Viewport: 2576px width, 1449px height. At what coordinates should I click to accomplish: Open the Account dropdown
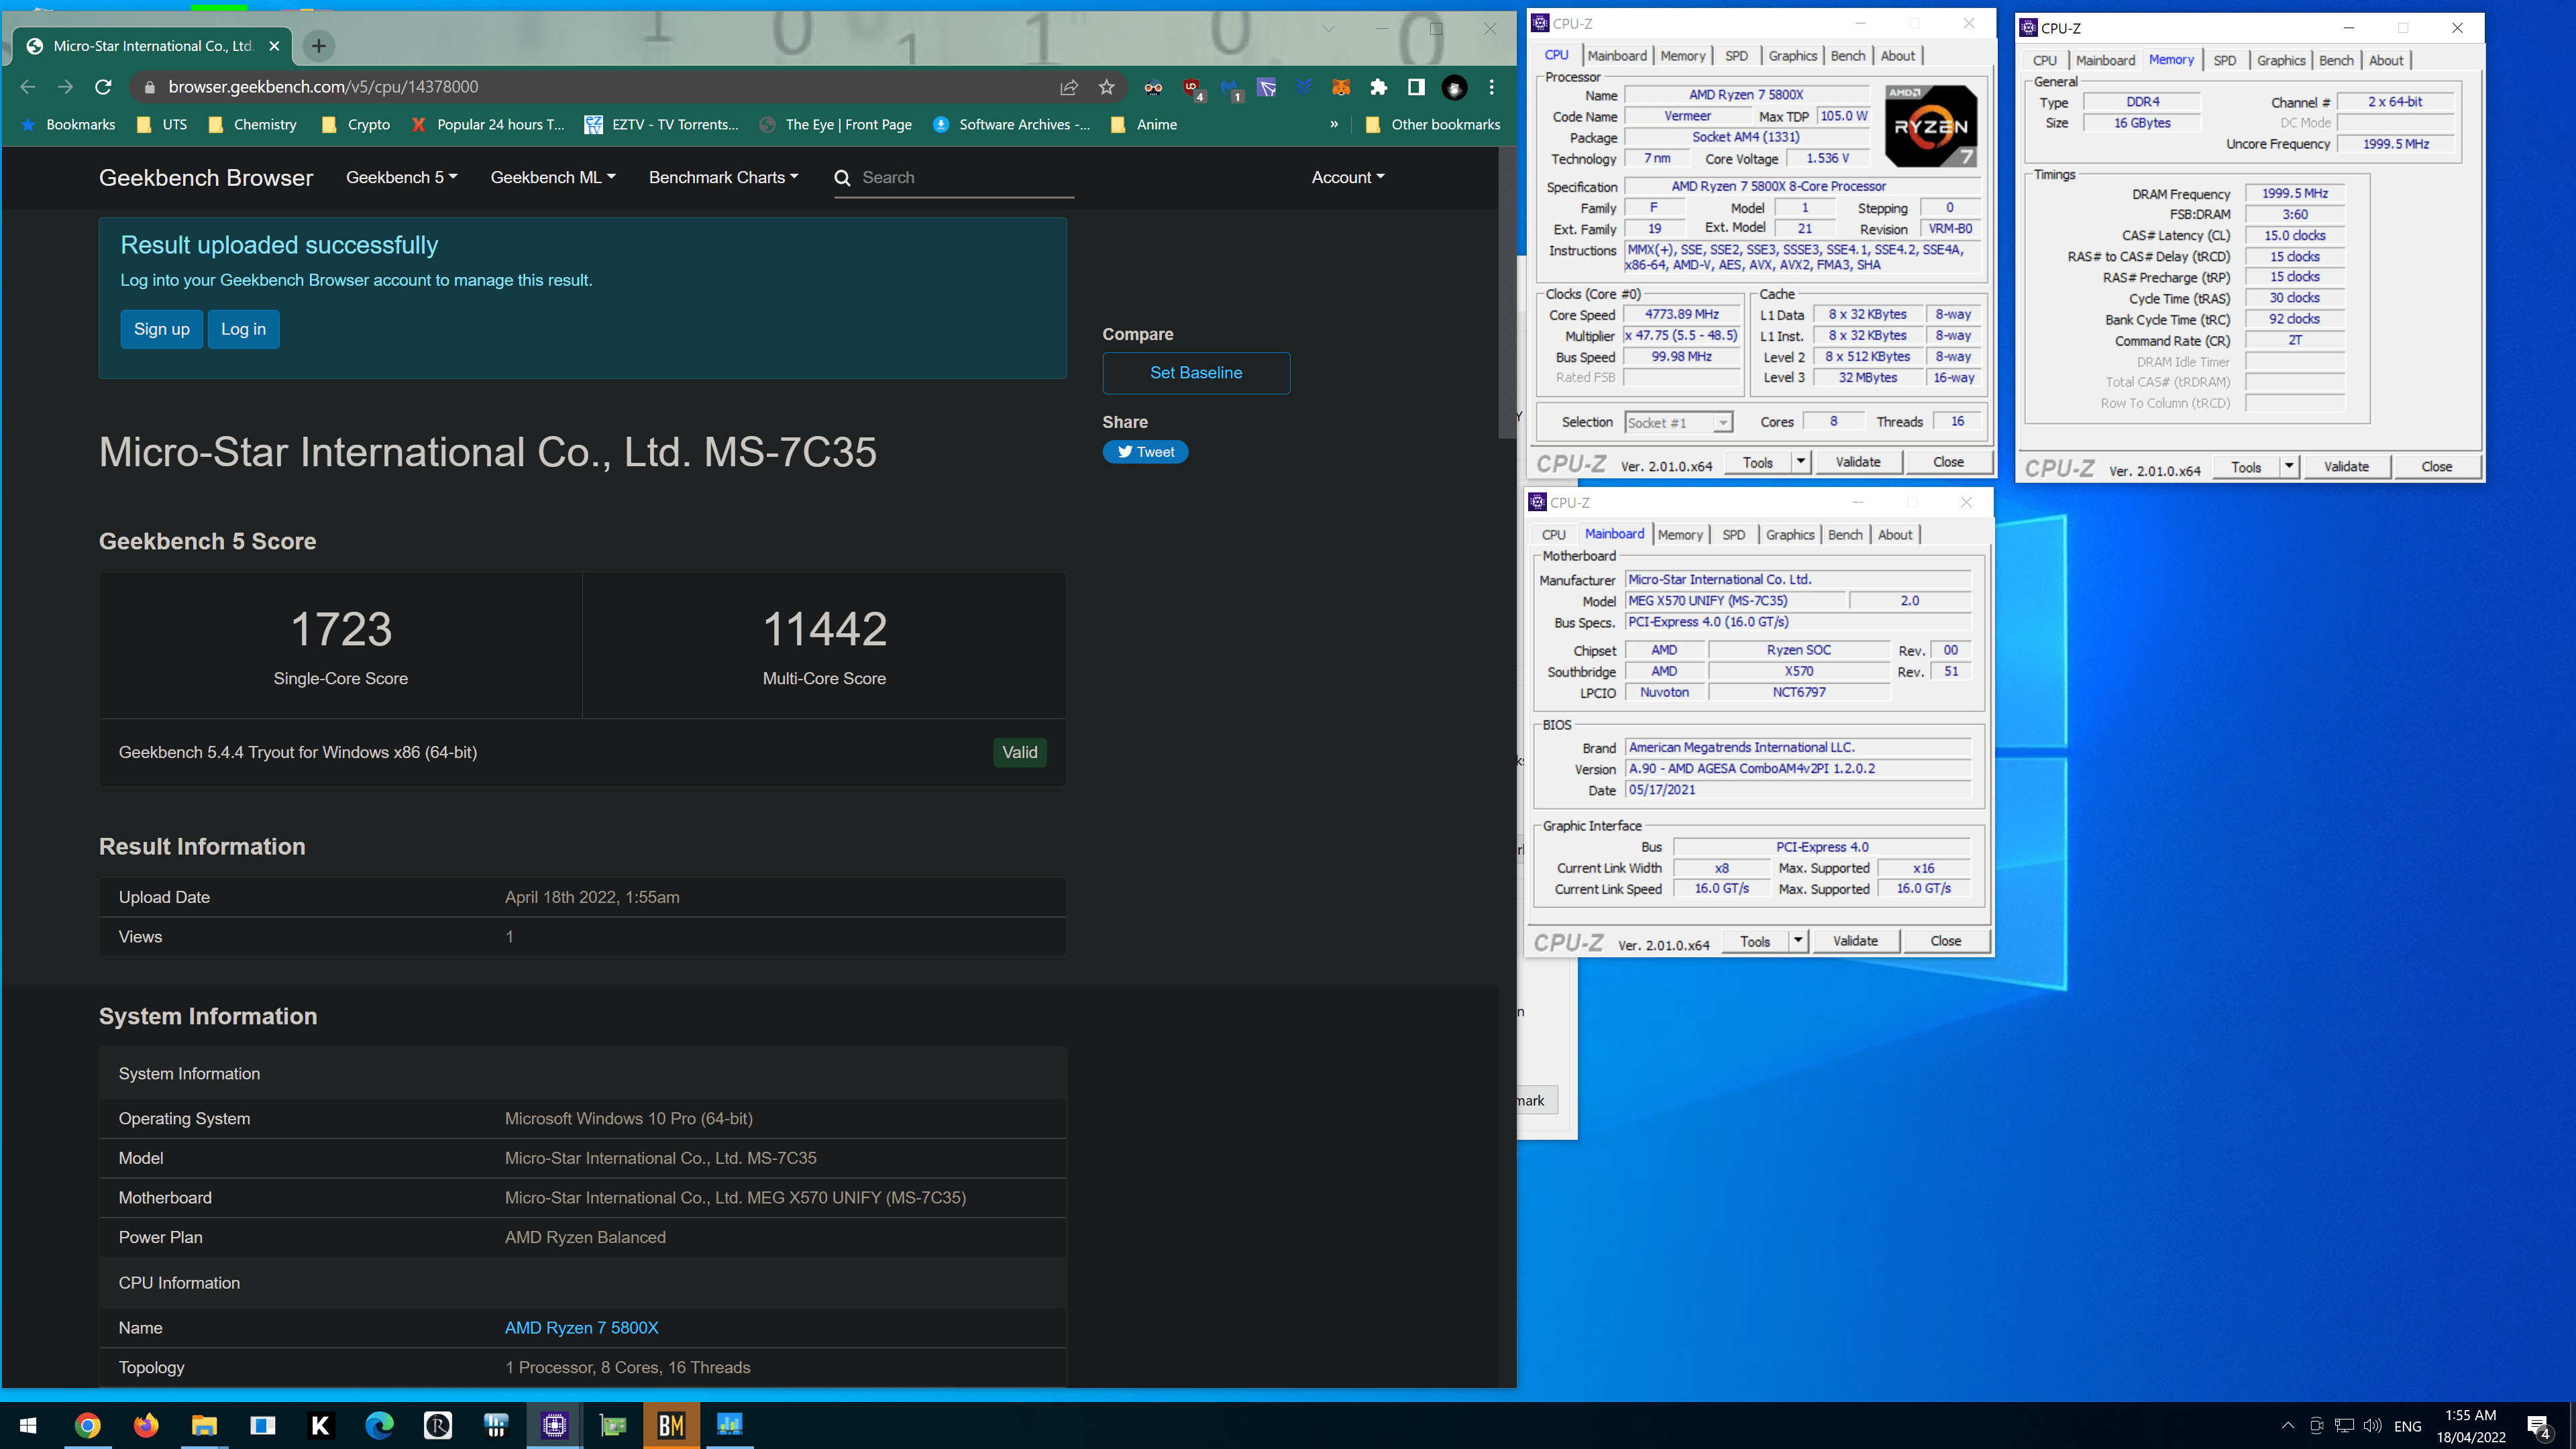coord(1348,177)
